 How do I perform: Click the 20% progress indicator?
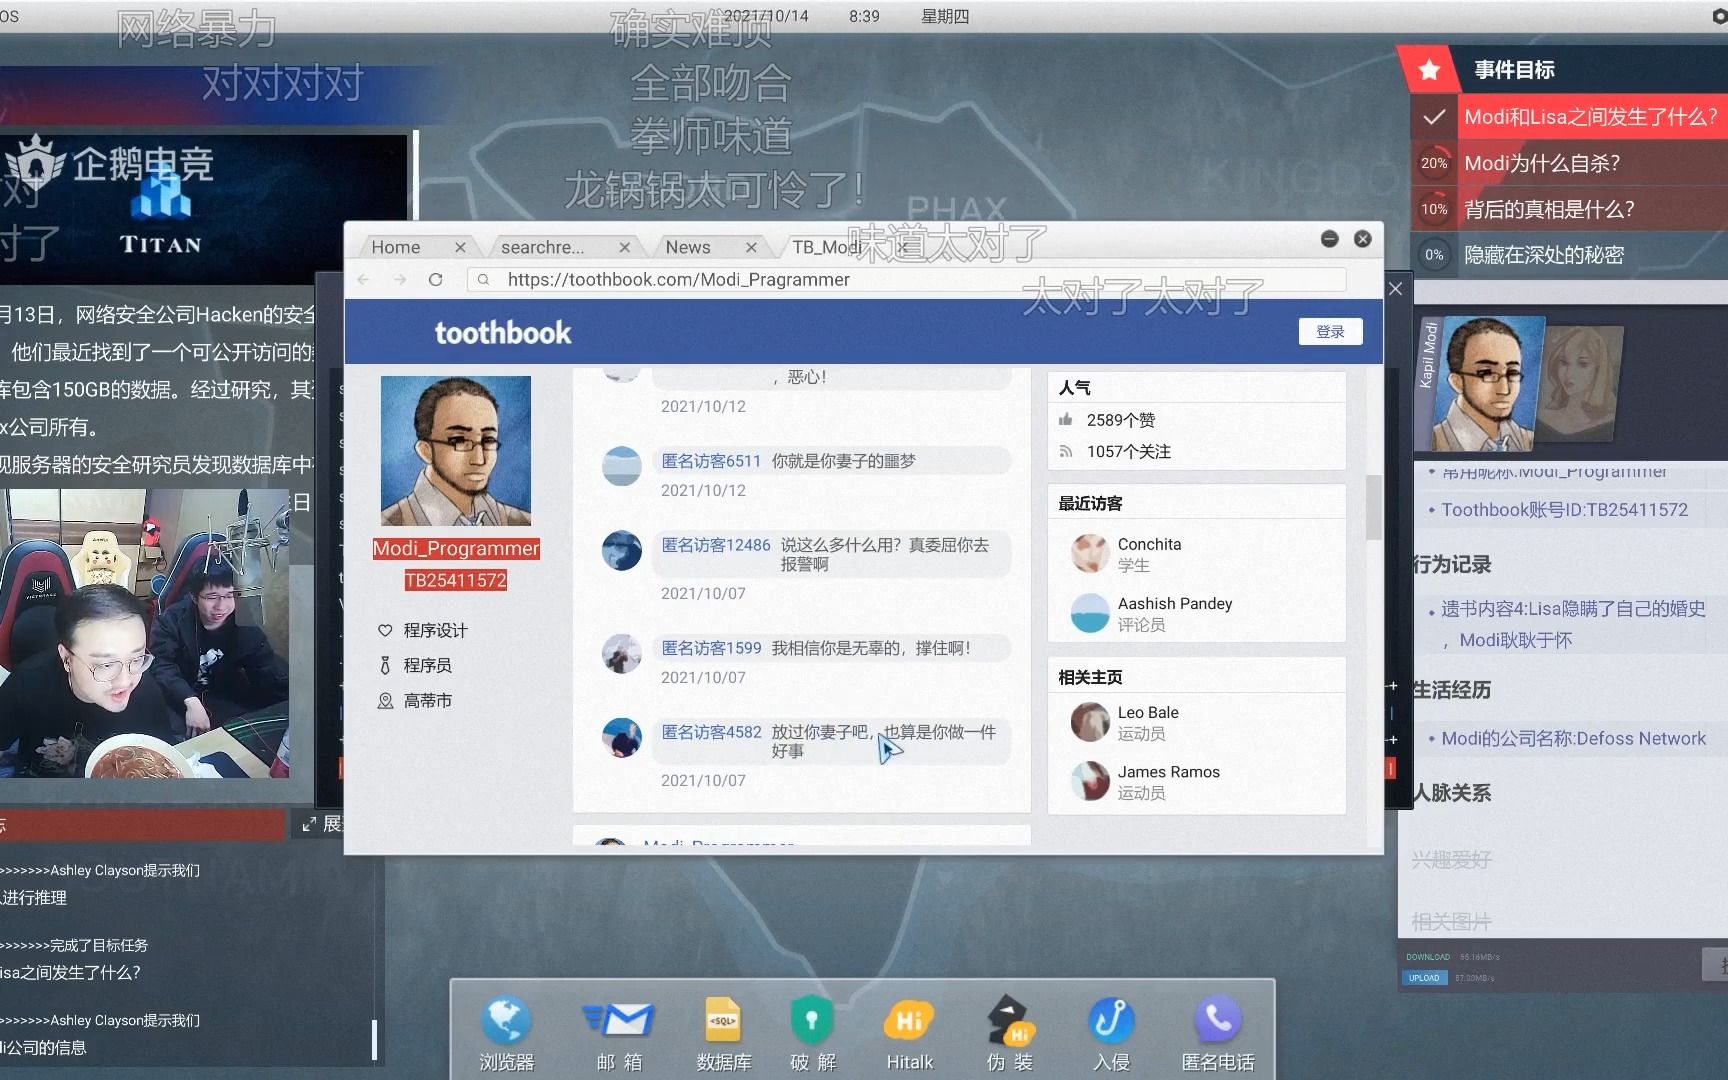coord(1434,163)
